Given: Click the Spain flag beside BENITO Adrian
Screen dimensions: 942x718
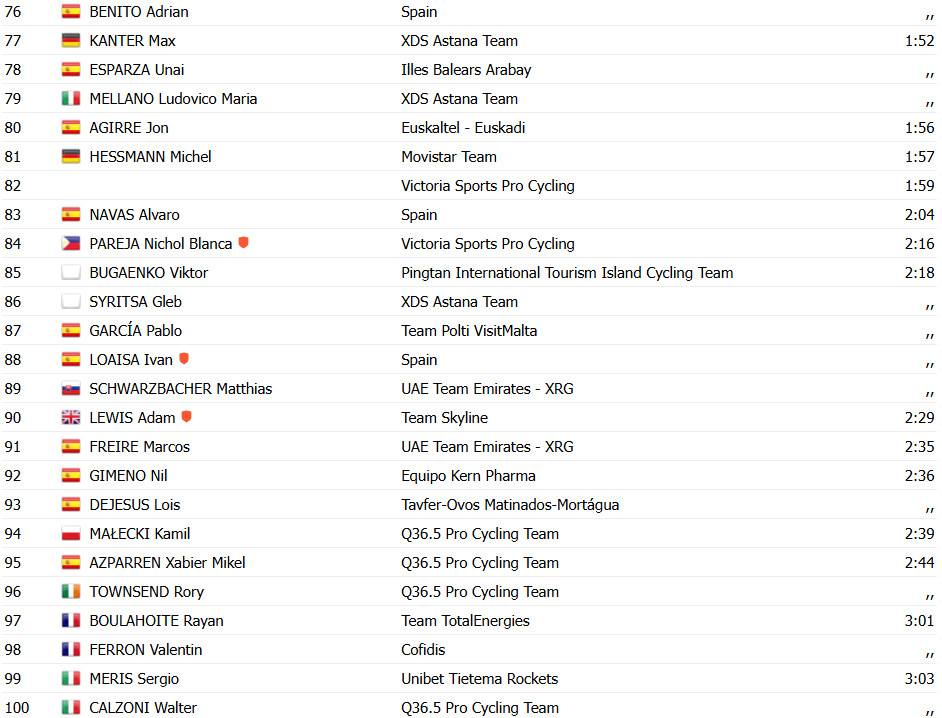Looking at the screenshot, I should tap(71, 11).
